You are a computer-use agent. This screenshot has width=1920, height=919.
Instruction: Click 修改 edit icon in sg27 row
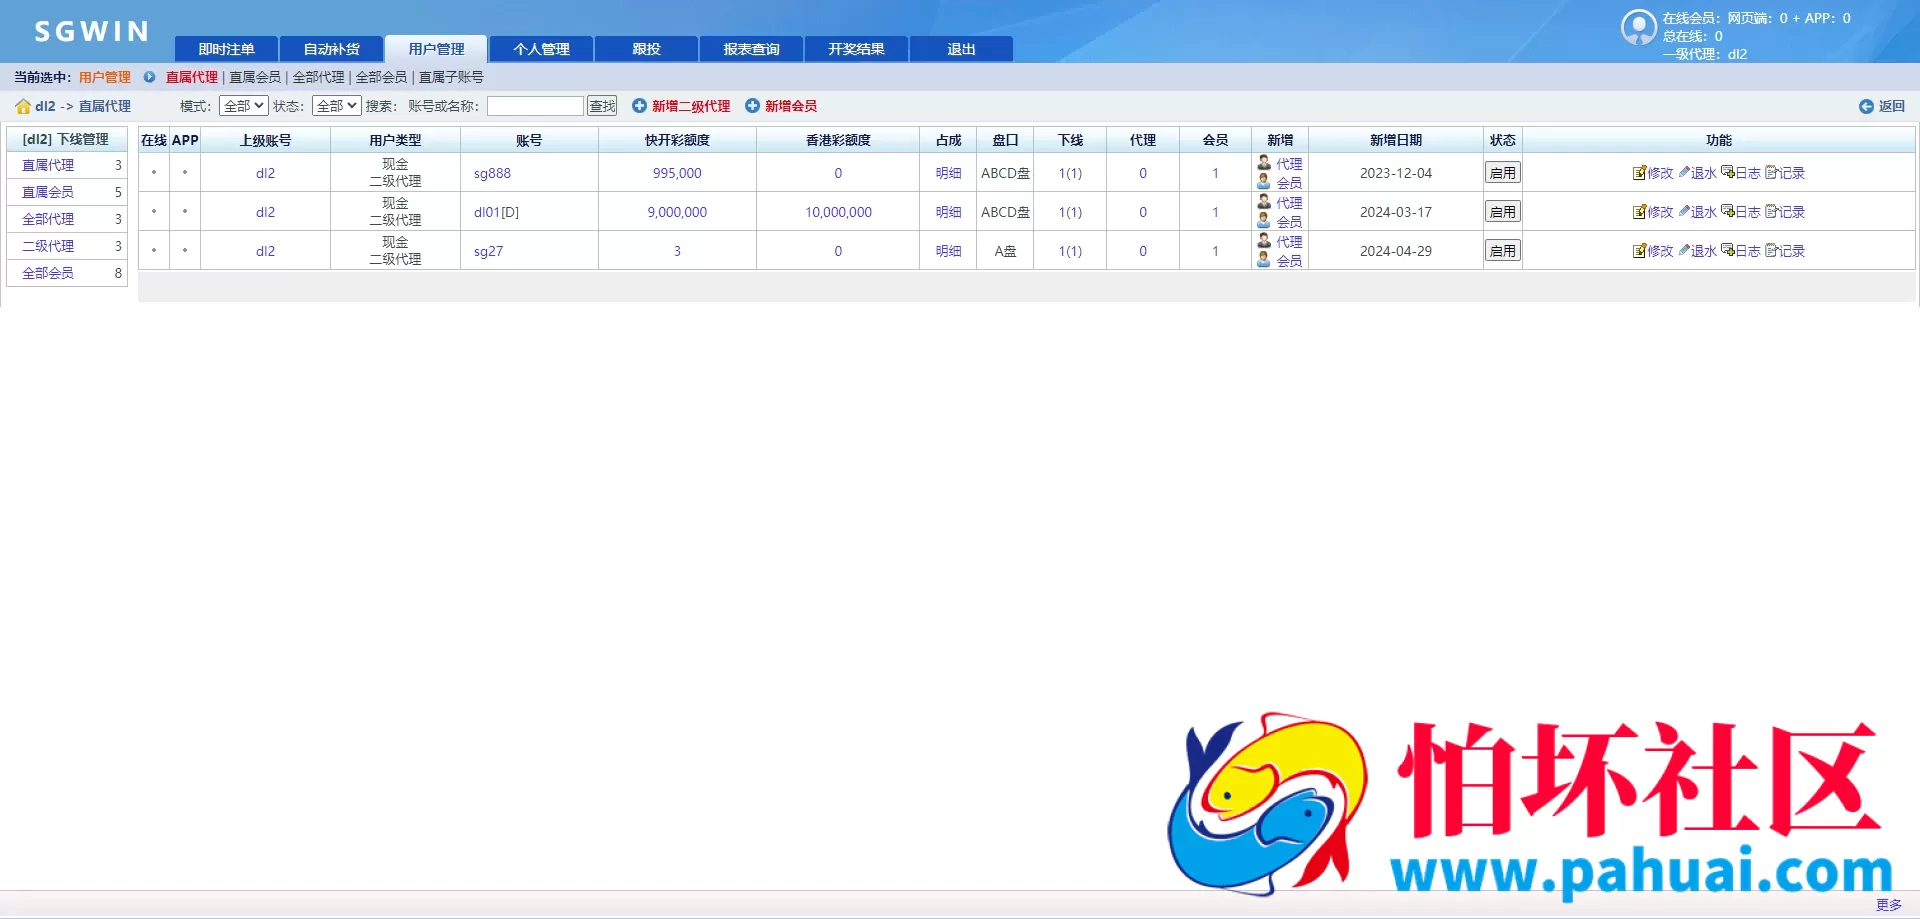pos(1639,251)
